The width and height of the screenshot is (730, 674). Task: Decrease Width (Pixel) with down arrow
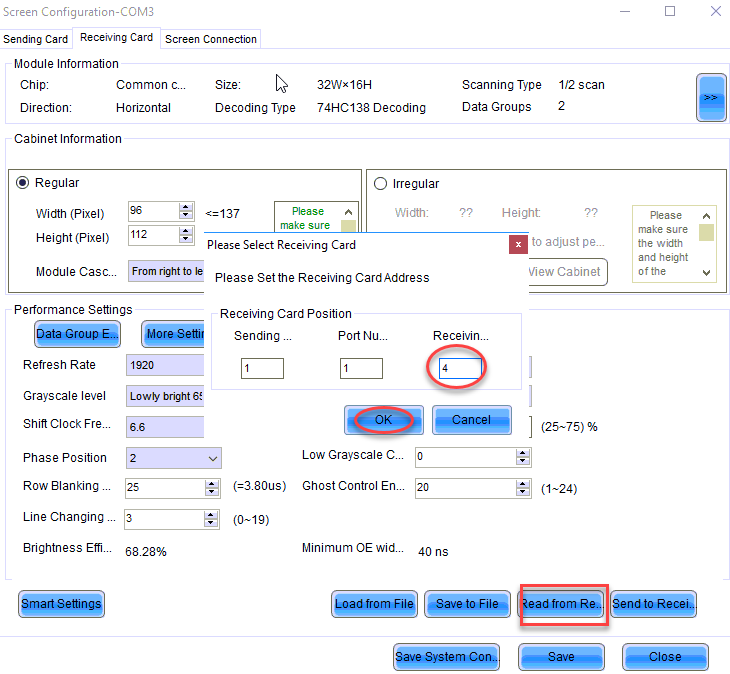pyautogui.click(x=186, y=215)
